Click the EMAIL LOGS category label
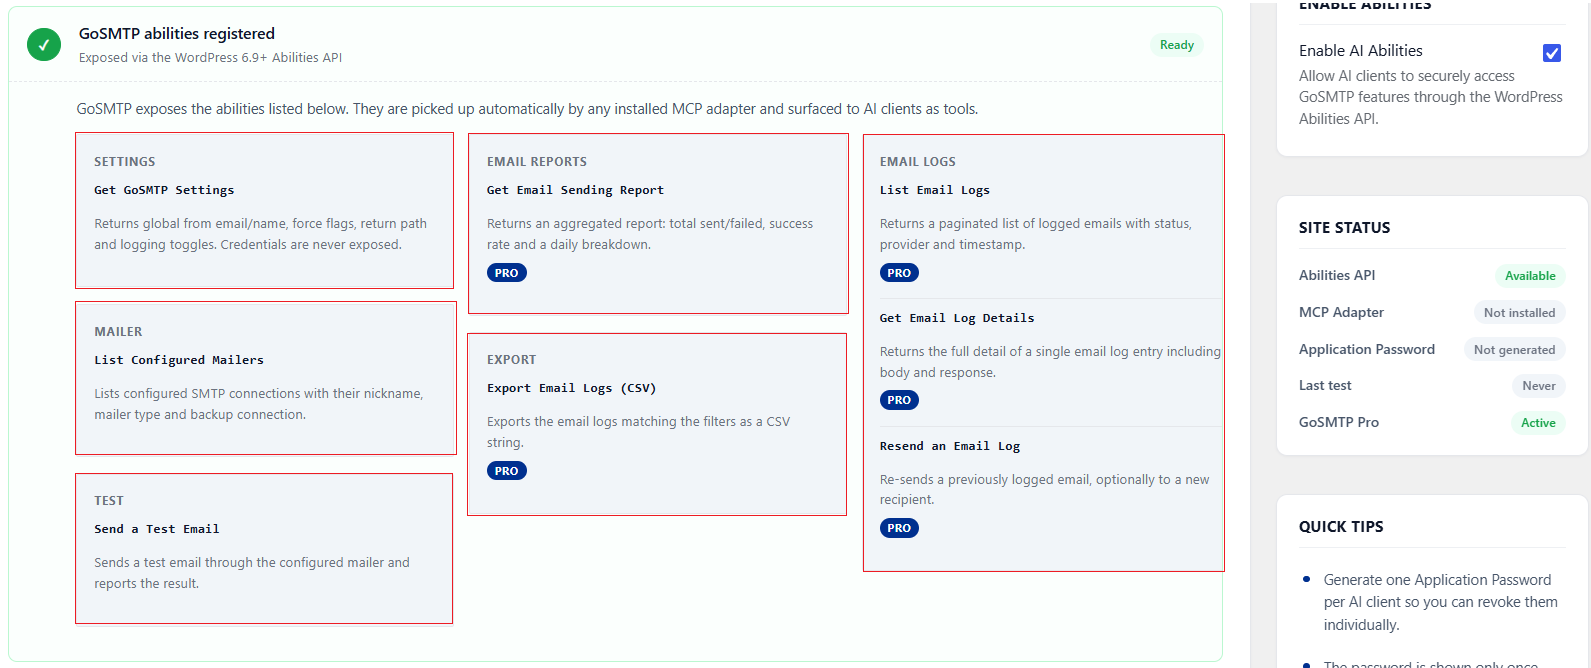The image size is (1591, 668). 918,162
